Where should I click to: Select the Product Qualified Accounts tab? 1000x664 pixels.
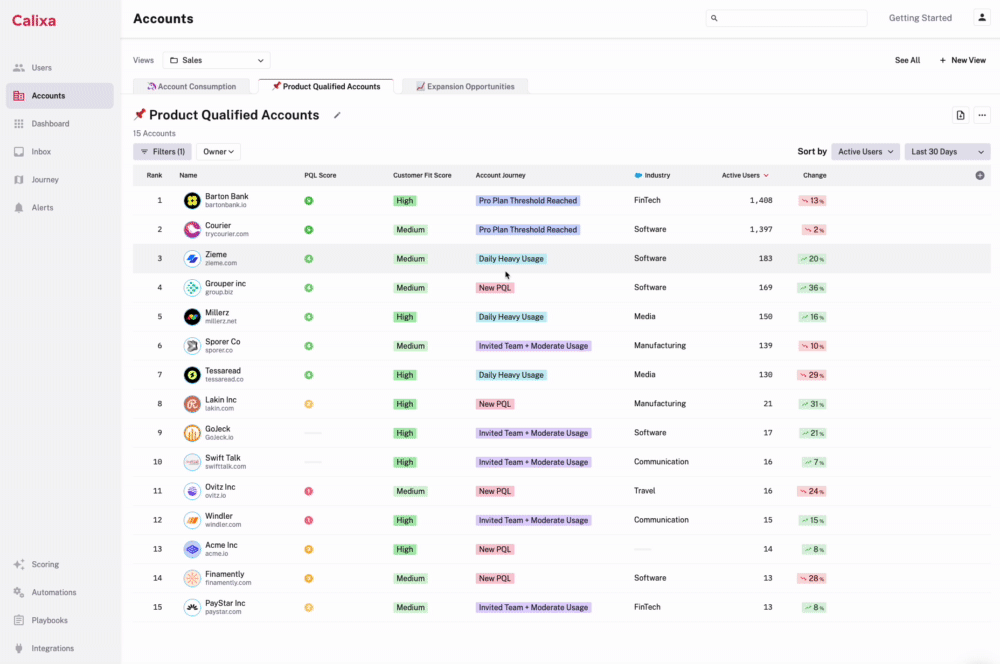326,87
